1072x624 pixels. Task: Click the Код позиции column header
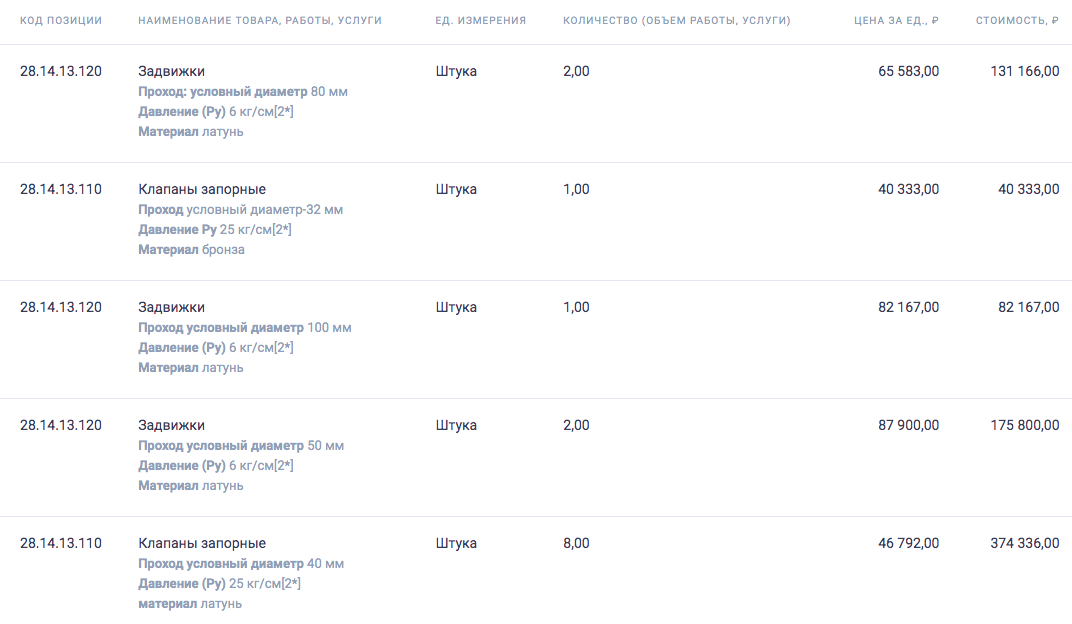pyautogui.click(x=61, y=21)
